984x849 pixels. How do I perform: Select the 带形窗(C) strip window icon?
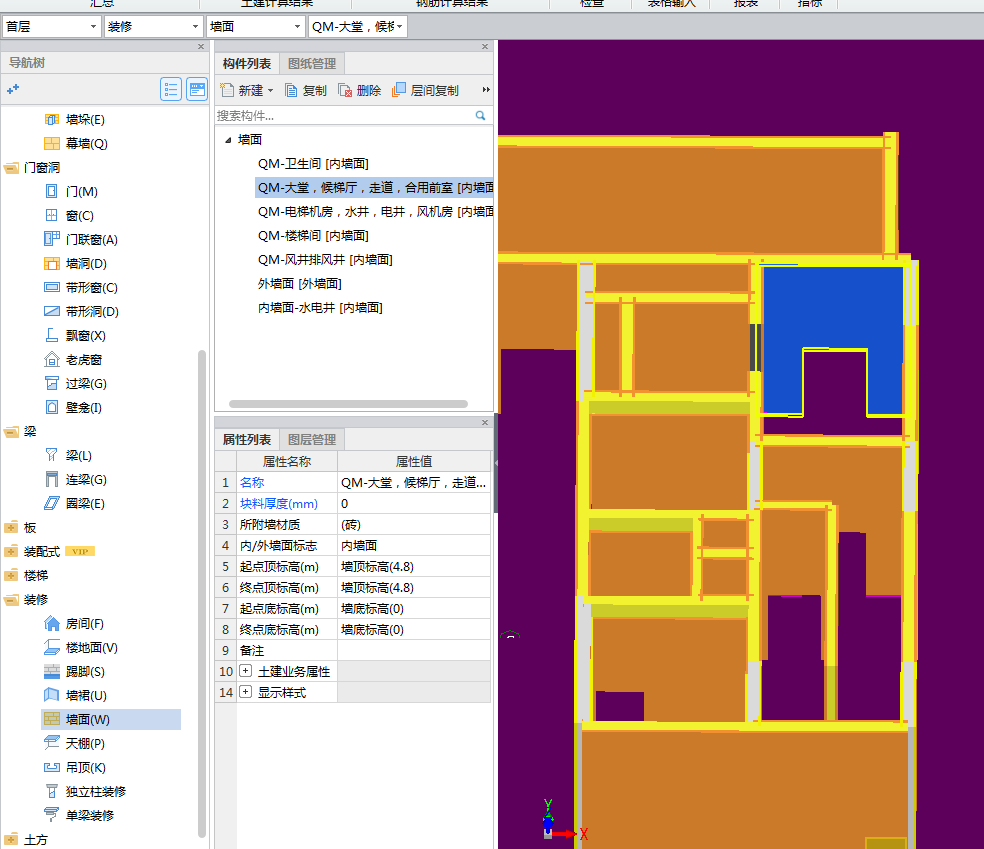(51, 287)
